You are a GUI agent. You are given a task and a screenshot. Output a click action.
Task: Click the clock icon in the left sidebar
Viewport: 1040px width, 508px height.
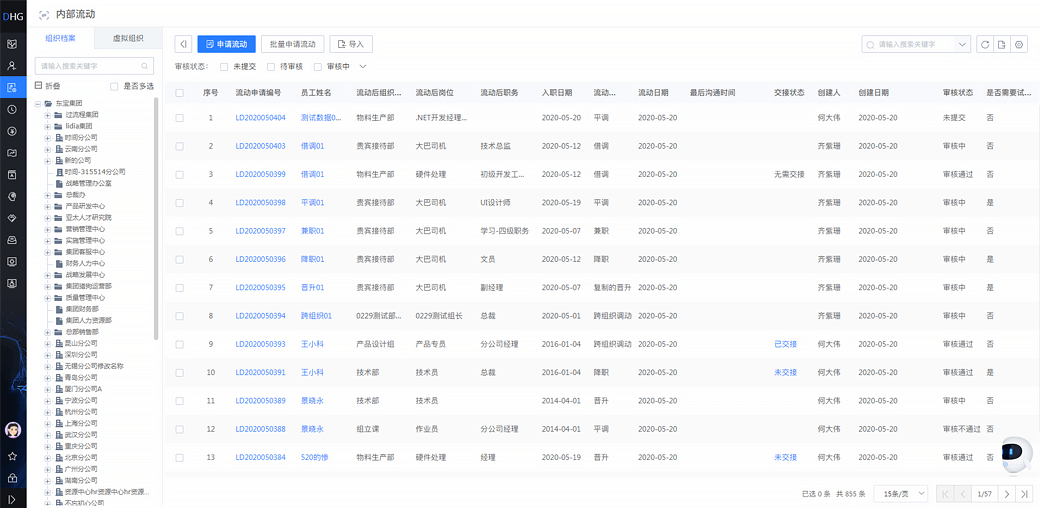12,110
